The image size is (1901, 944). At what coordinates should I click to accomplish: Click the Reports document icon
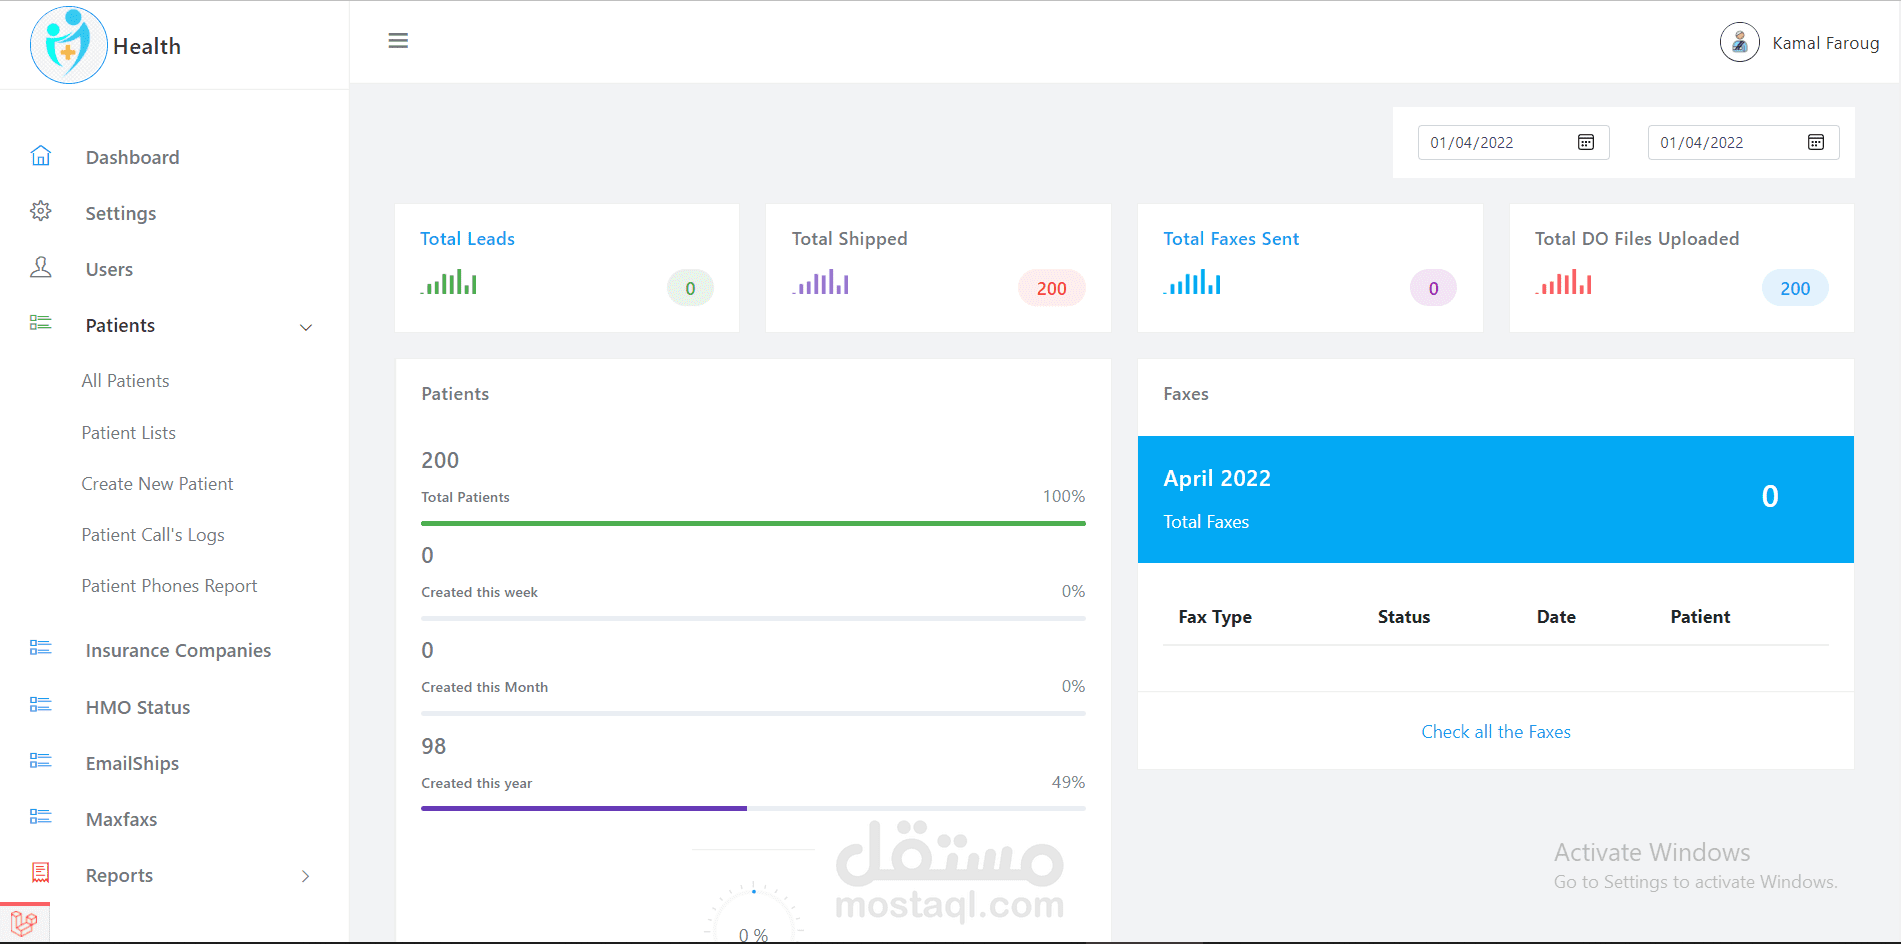tap(41, 873)
